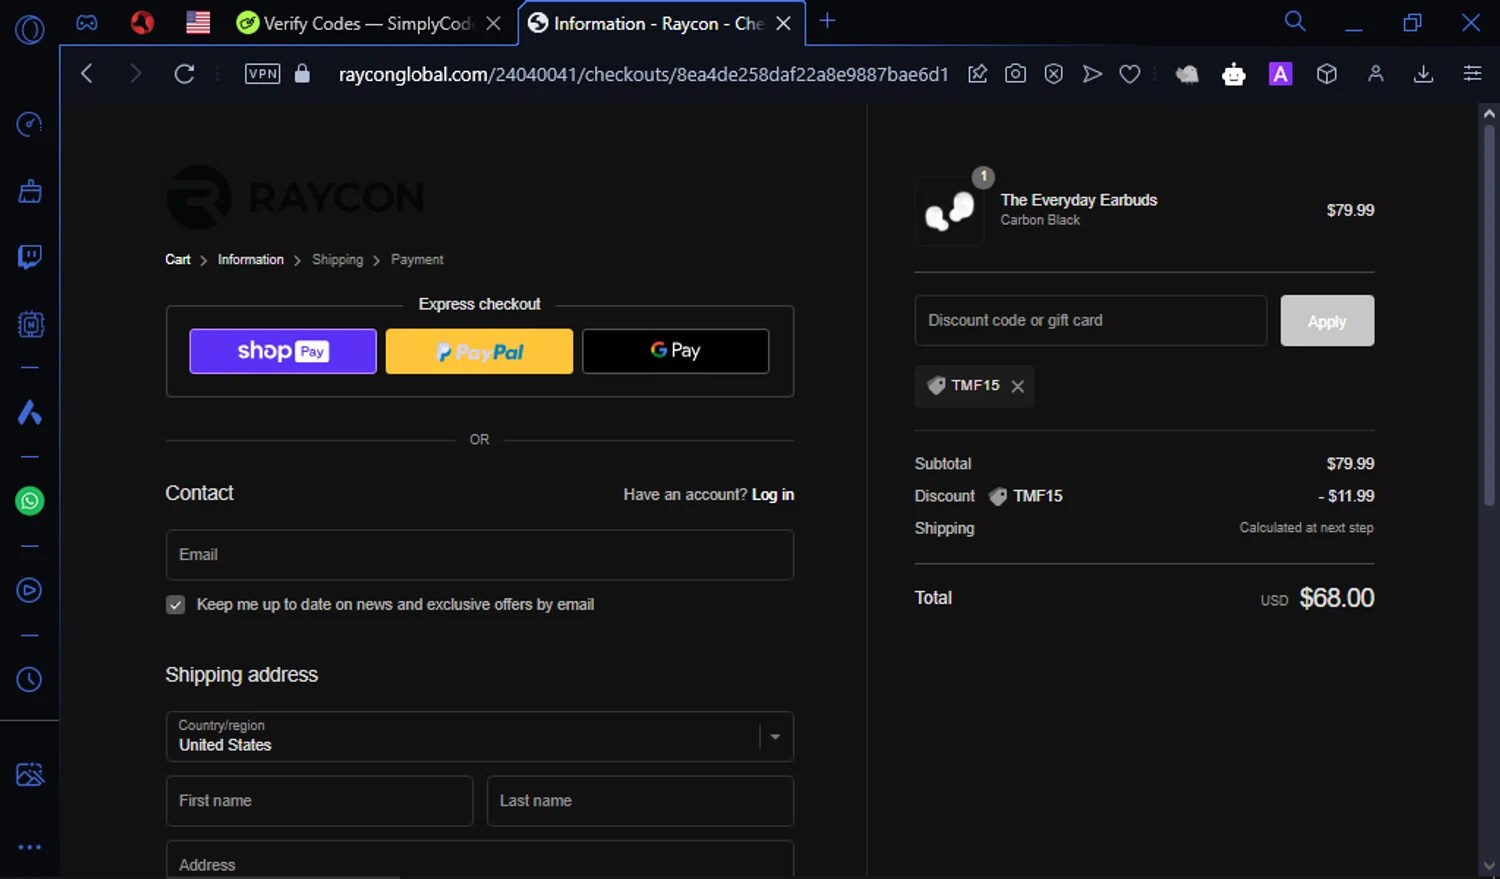Open the downloads panel

point(1424,73)
